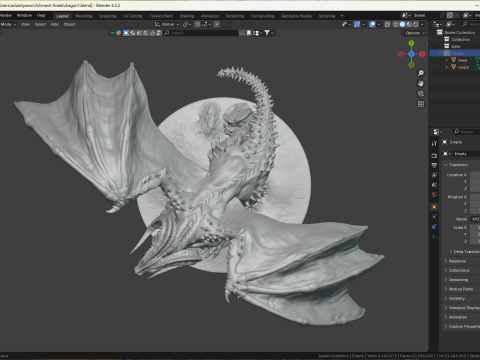Select the Collection row in outliner

(x=460, y=39)
